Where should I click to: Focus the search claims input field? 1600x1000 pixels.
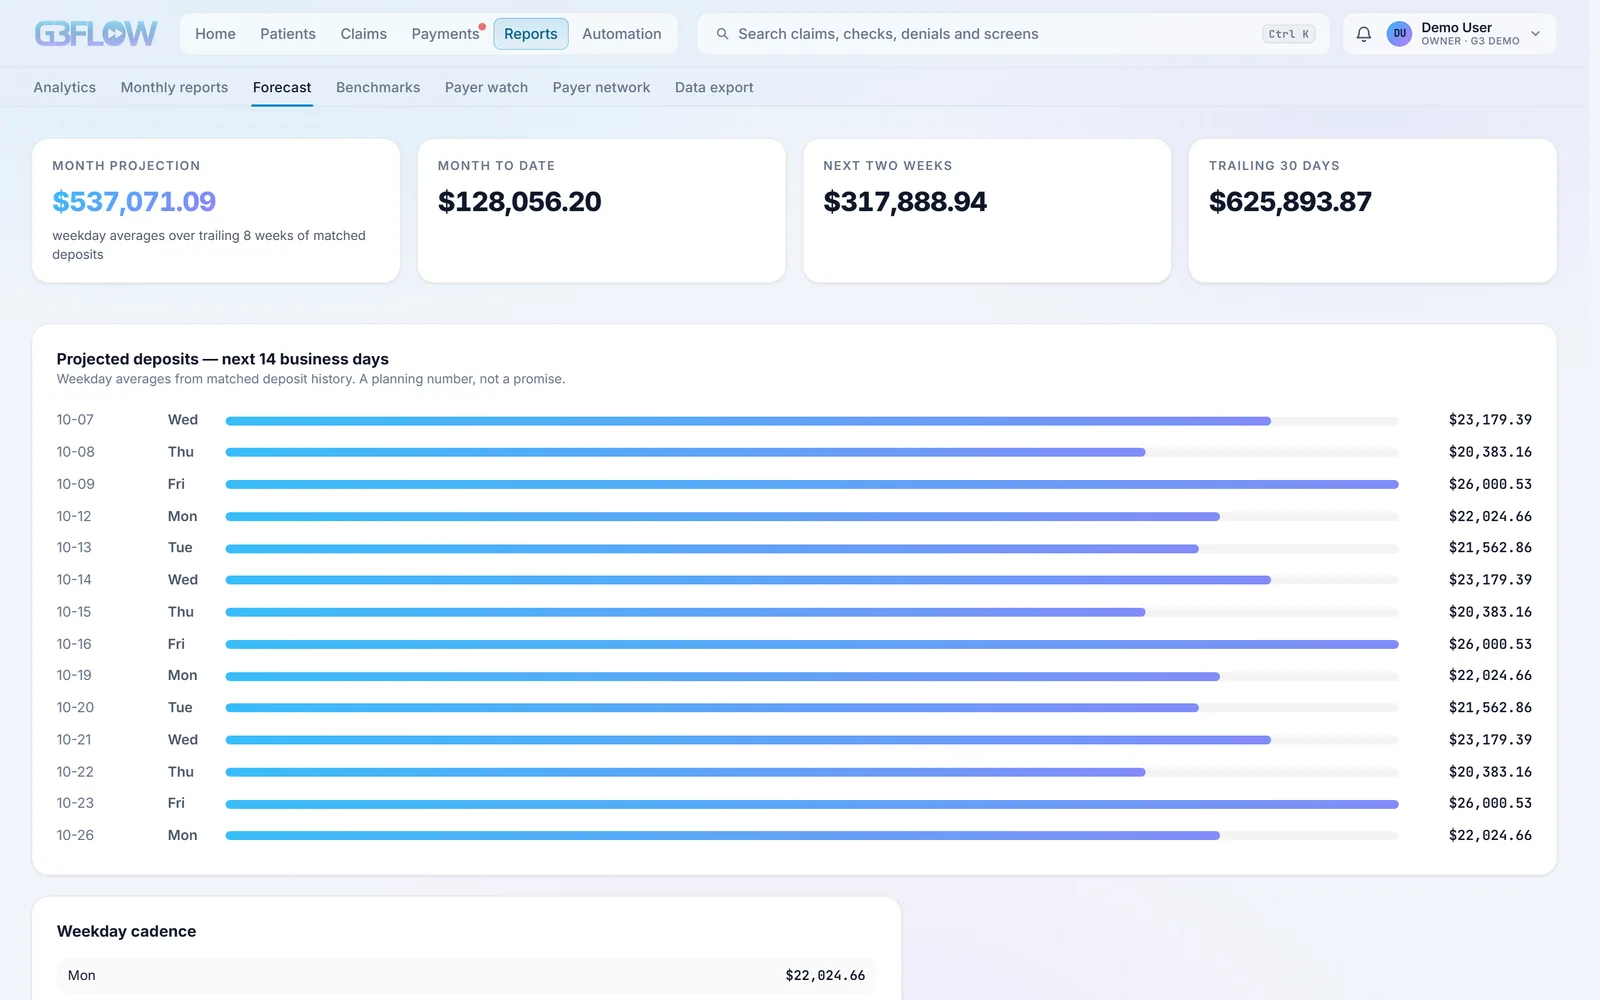pyautogui.click(x=1013, y=34)
